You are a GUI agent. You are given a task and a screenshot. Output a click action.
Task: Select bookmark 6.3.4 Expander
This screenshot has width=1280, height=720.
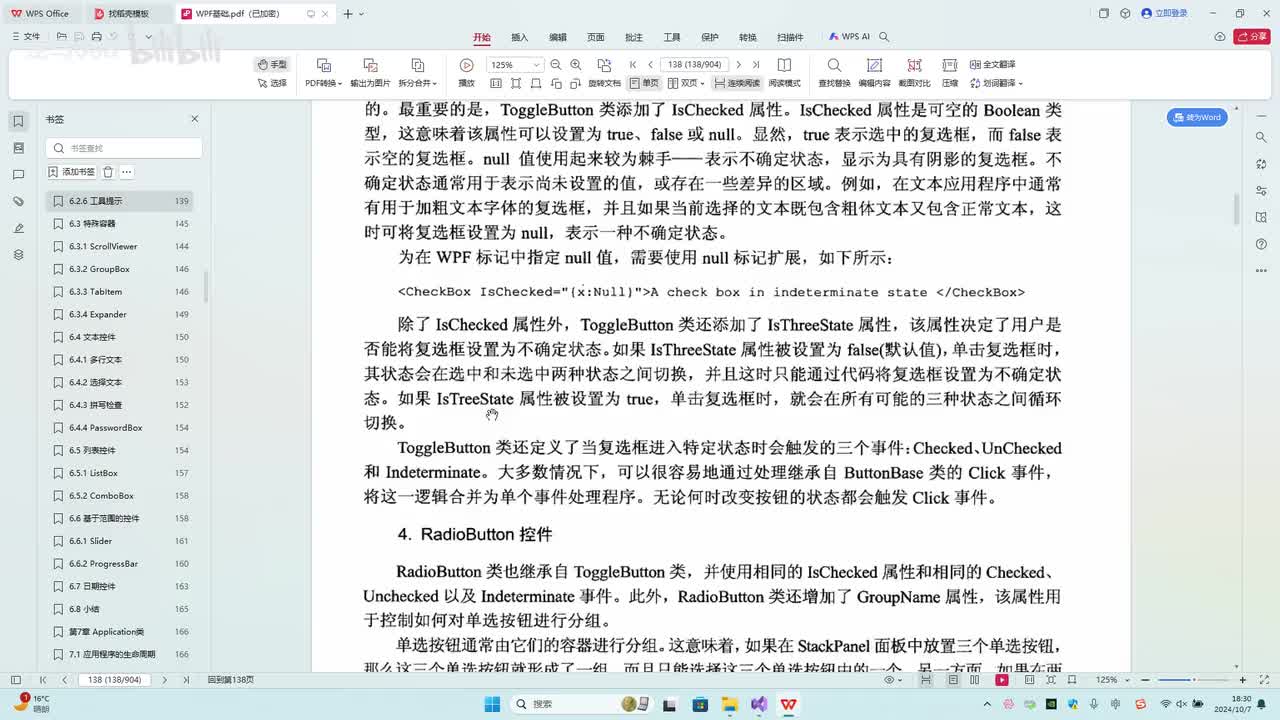click(x=120, y=314)
